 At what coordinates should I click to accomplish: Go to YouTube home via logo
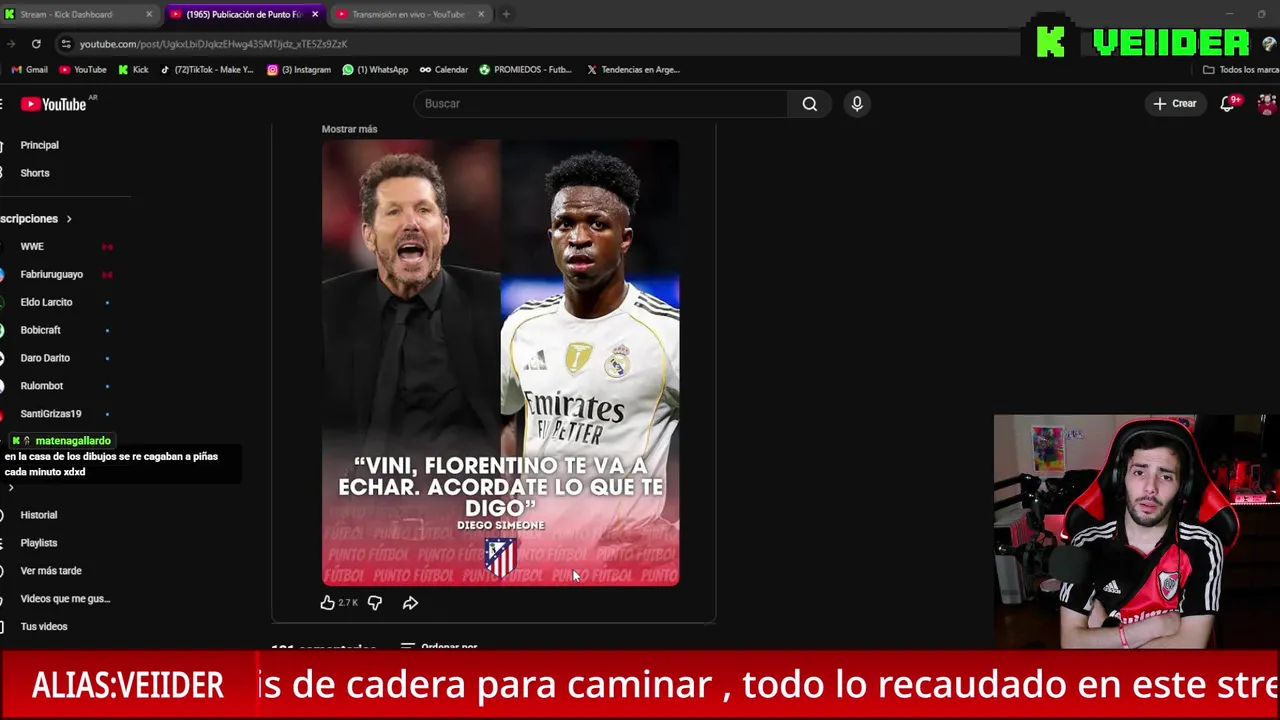(x=54, y=104)
